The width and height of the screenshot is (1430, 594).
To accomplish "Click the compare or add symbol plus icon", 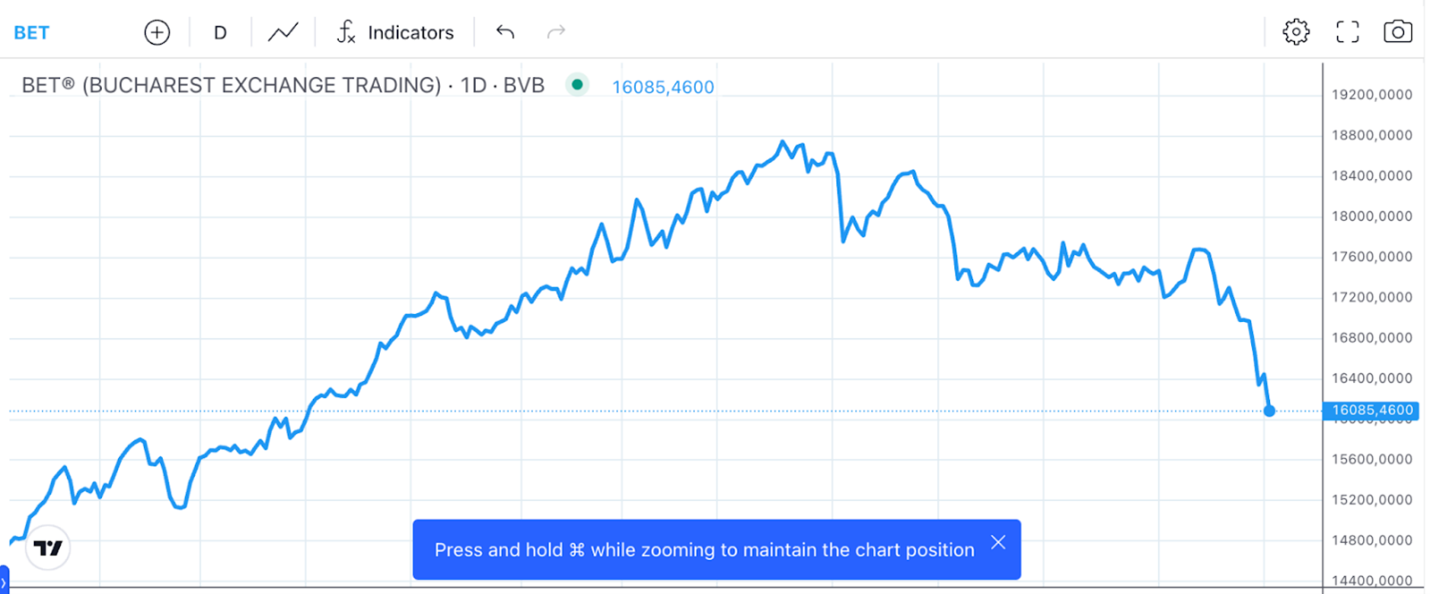I will [157, 32].
